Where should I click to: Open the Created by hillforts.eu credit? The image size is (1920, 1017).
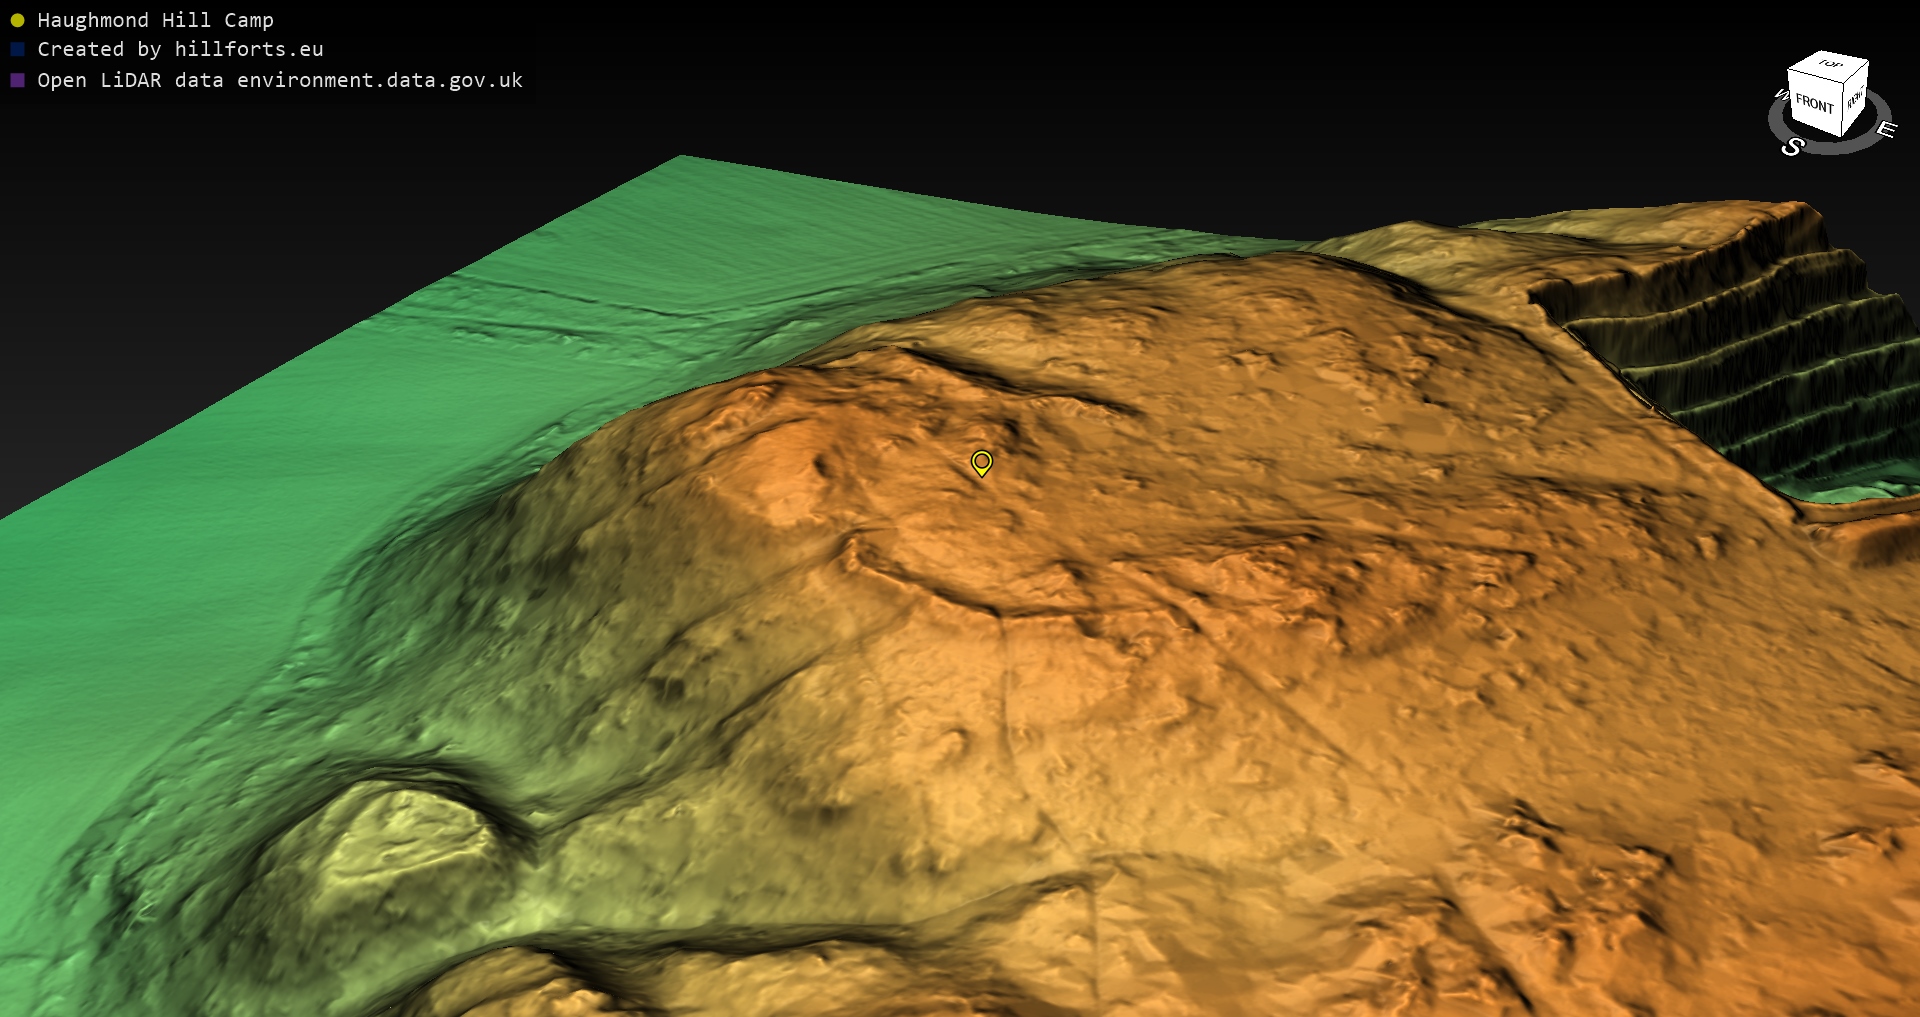point(180,49)
